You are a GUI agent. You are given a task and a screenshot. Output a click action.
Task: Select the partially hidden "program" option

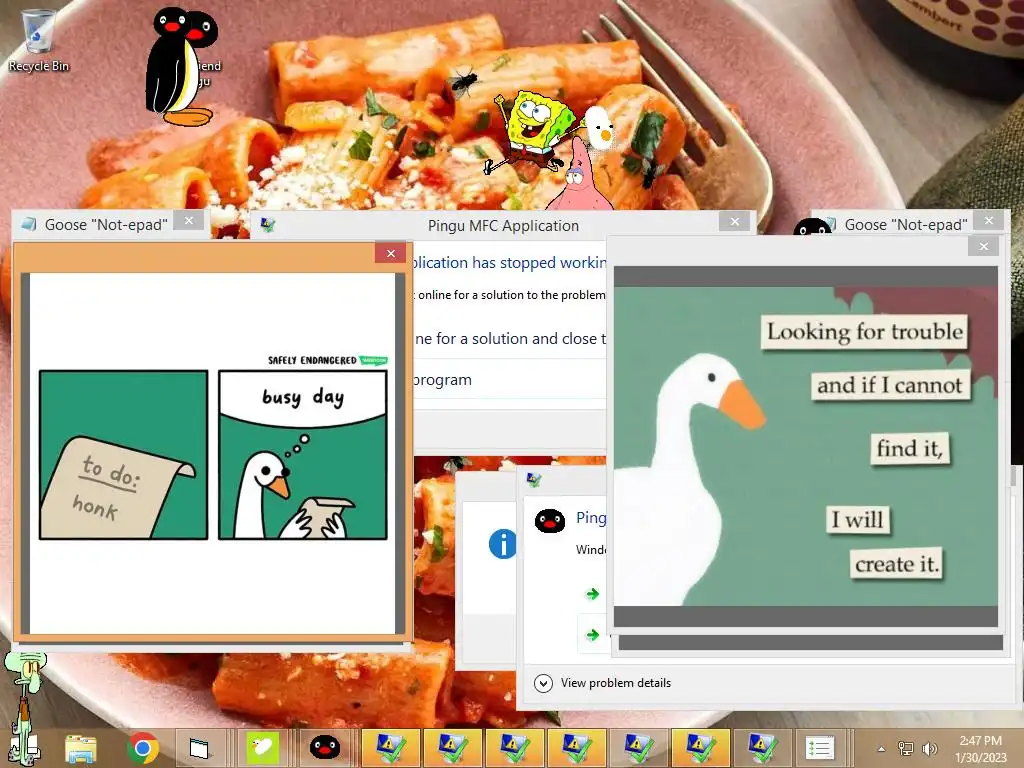click(443, 380)
